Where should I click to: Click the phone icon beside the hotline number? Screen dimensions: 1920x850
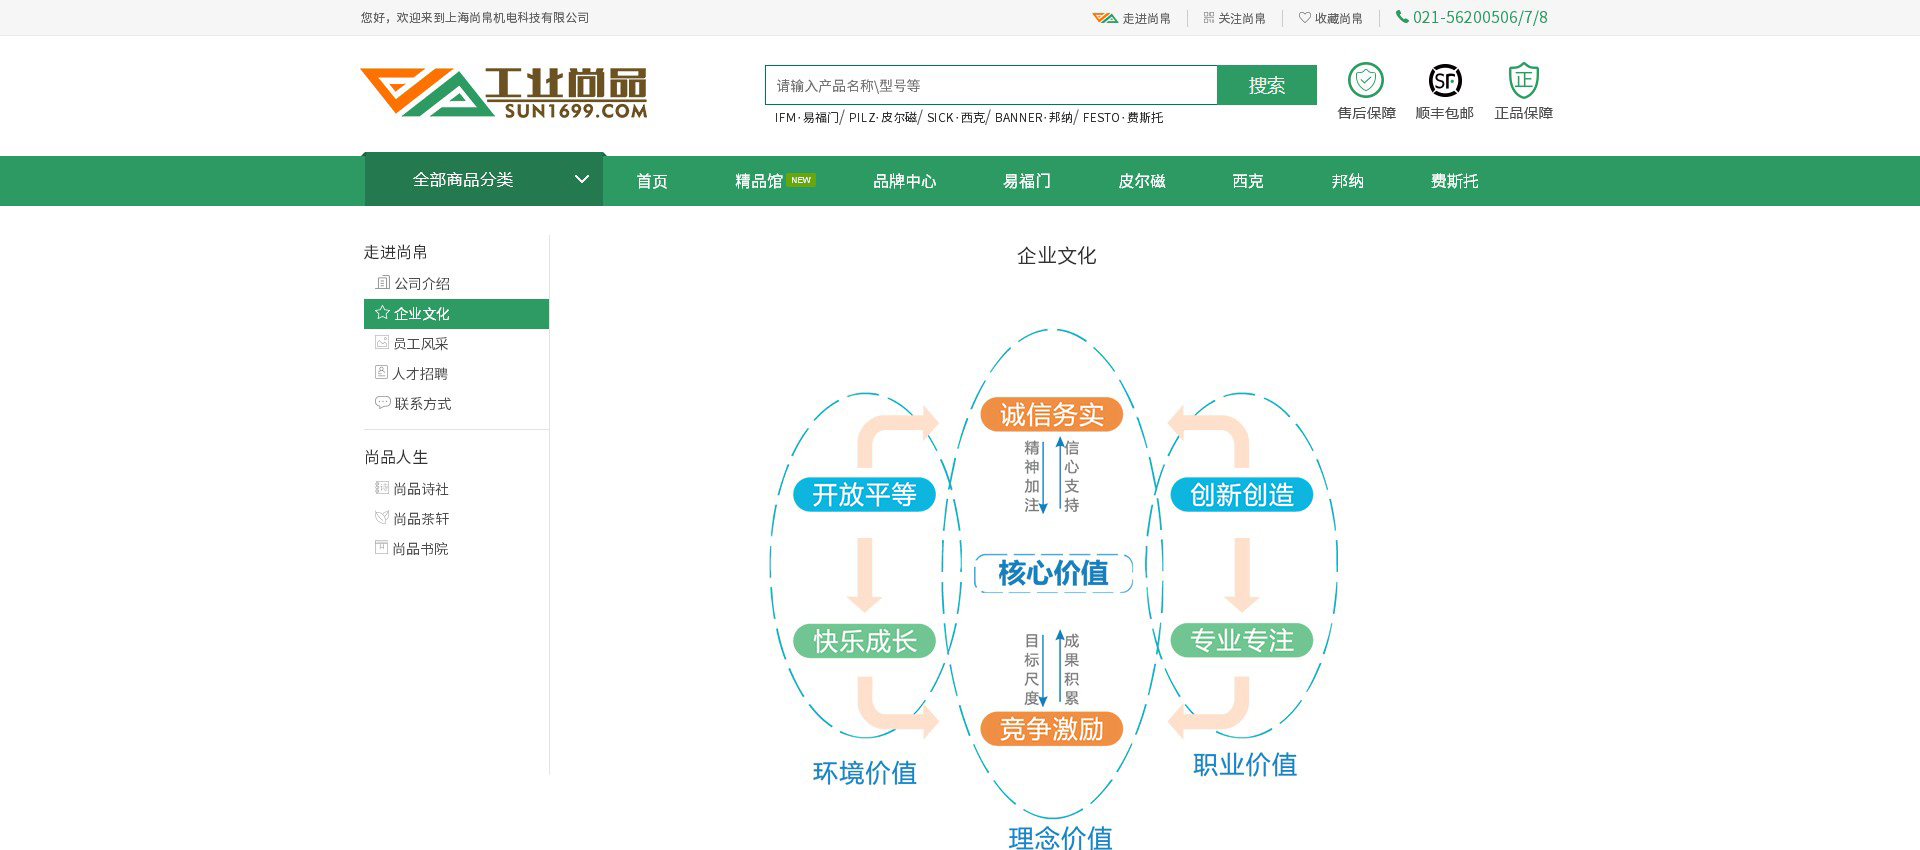[x=1402, y=17]
